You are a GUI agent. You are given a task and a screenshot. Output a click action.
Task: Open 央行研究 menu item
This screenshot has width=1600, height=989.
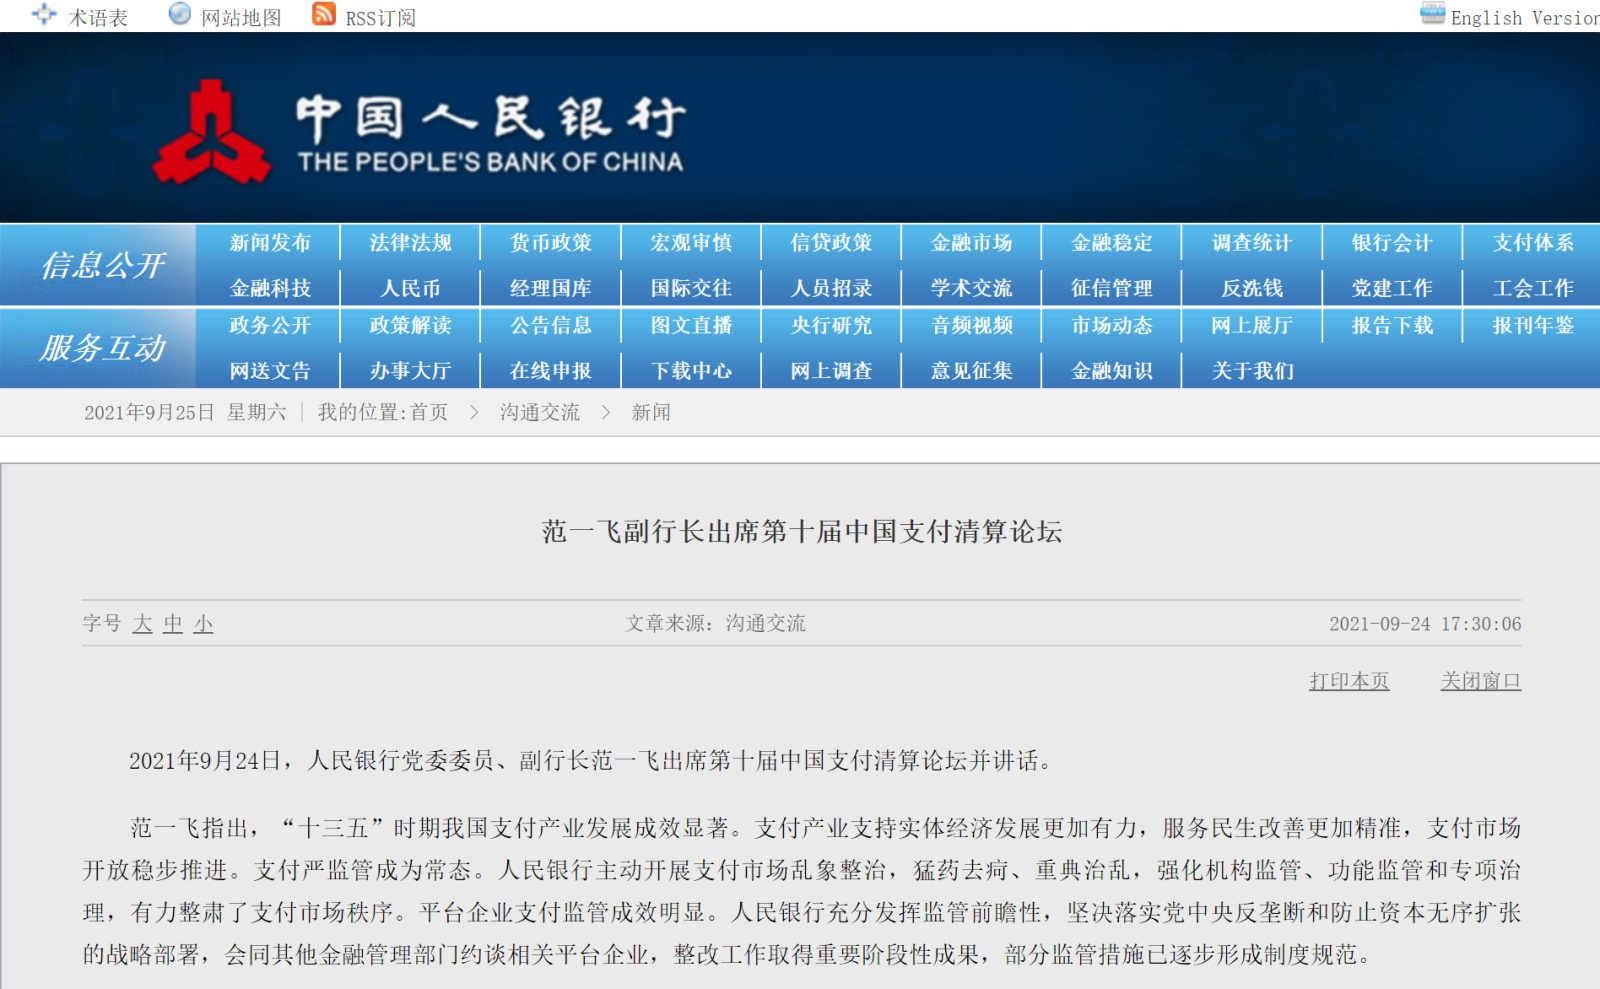(x=831, y=326)
